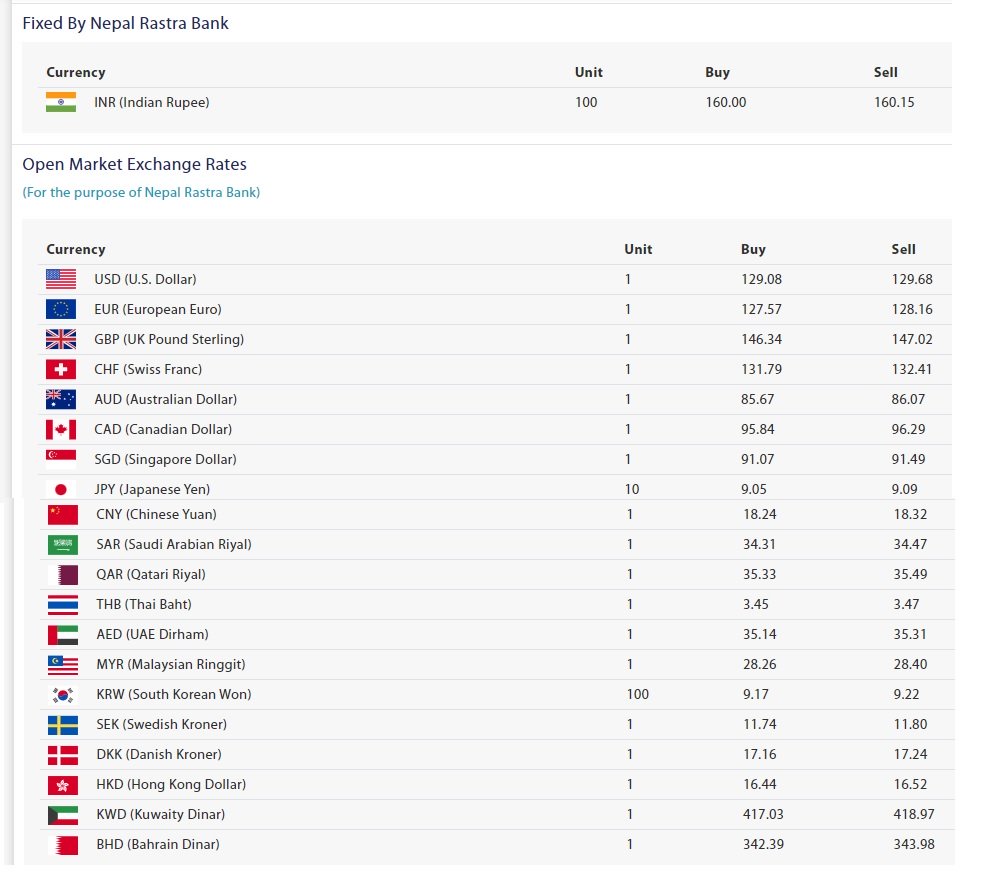This screenshot has height=876, width=988.
Task: Click the Bahrain Dinar sell rate 343.98
Action: coord(913,844)
